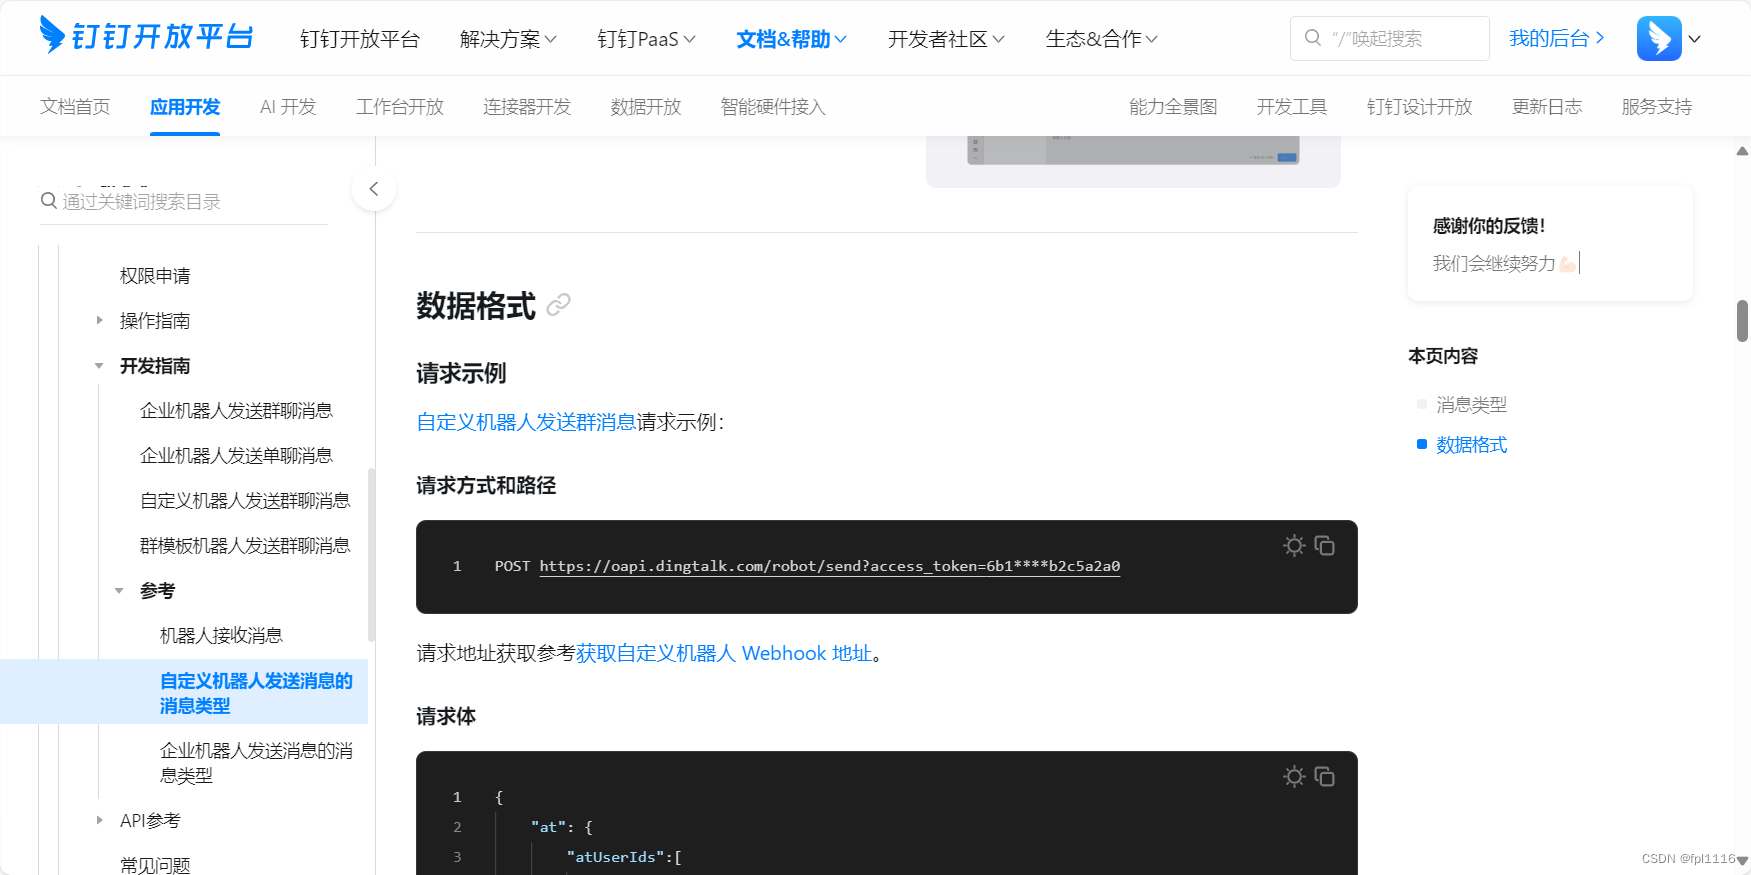Open the 生态&合作 dropdown
1751x875 pixels.
pyautogui.click(x=1101, y=39)
